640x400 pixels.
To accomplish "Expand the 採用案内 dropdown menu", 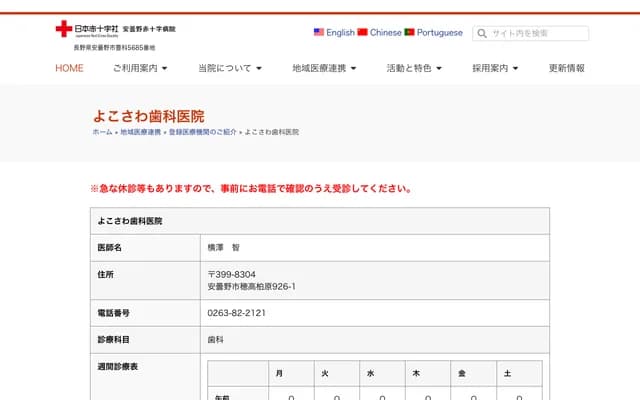I will click(x=502, y=68).
